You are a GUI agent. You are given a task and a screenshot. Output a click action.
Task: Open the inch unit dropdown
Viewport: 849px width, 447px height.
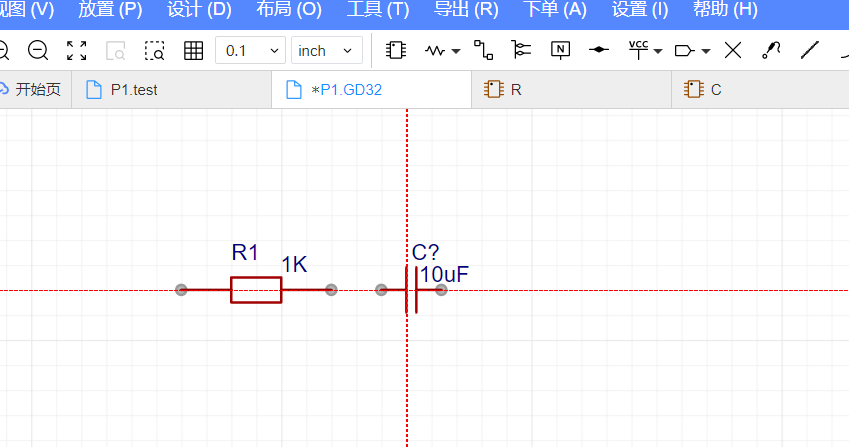point(326,50)
